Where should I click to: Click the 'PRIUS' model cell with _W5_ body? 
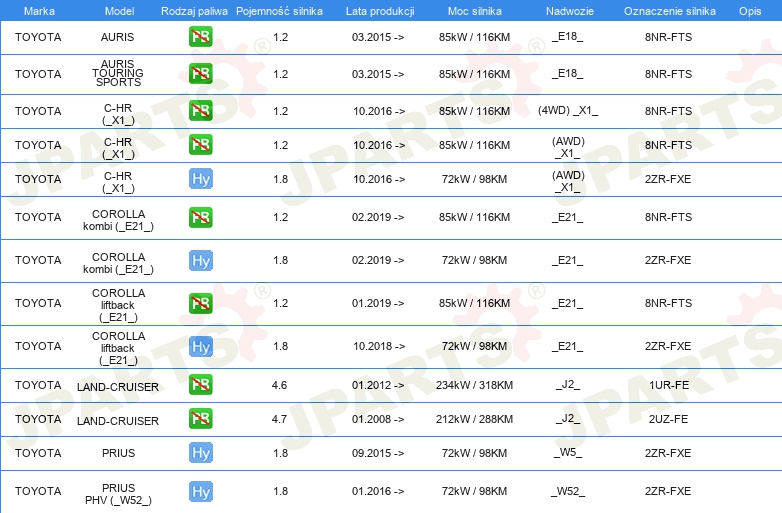(118, 453)
